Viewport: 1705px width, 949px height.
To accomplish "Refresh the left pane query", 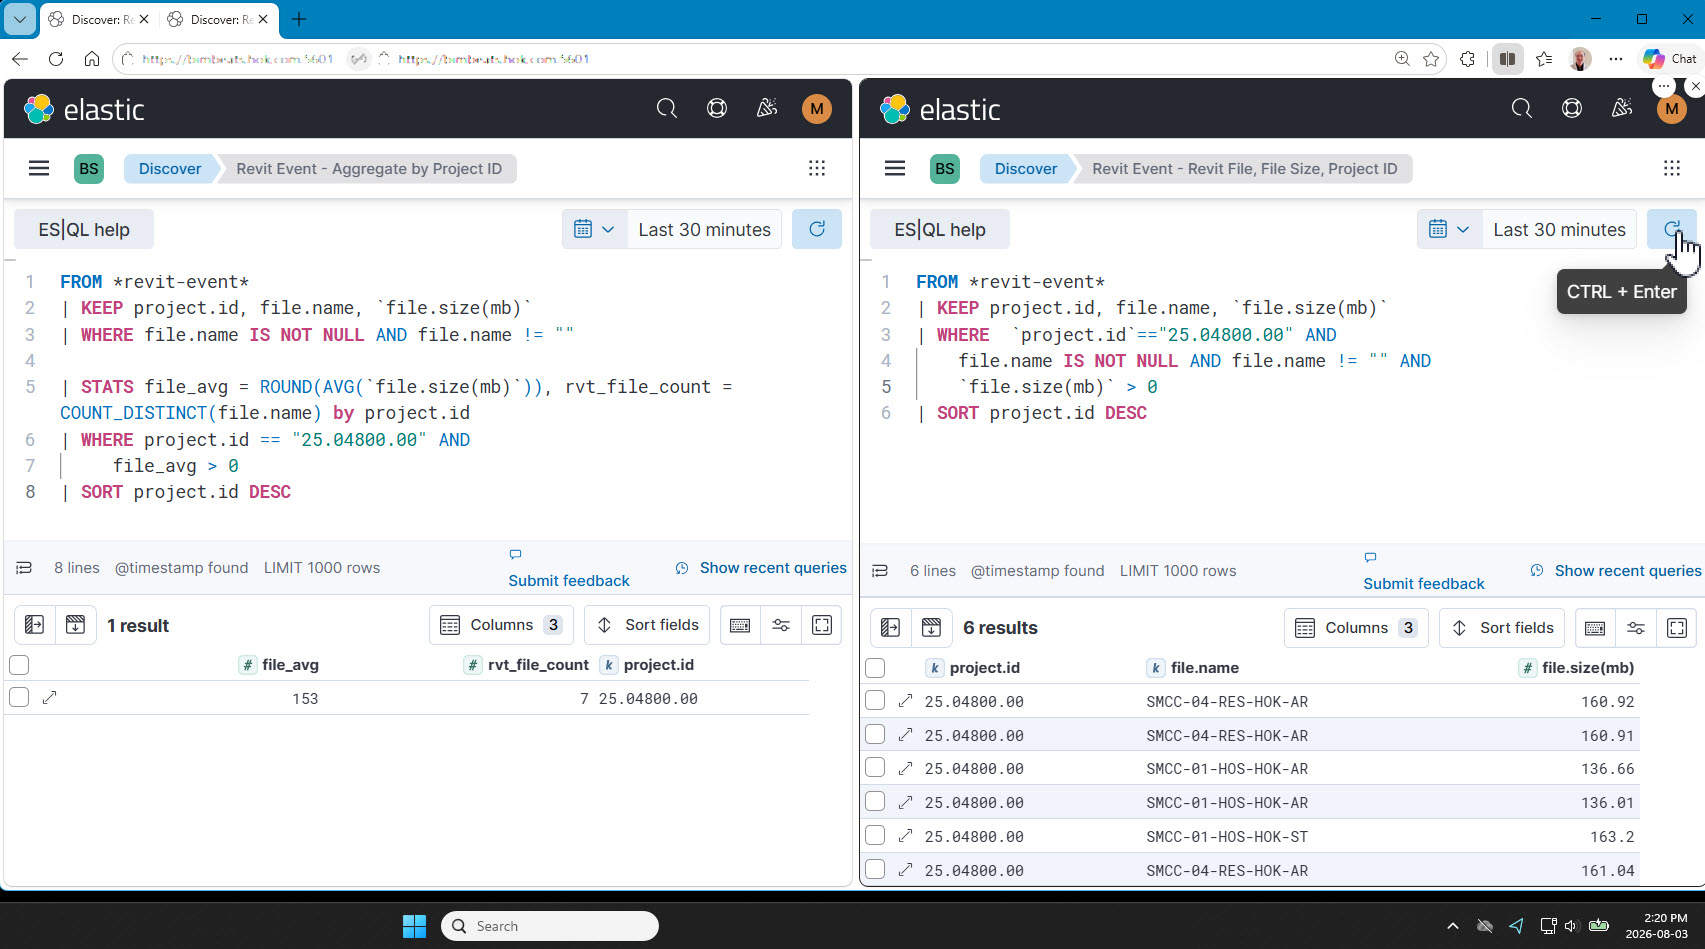I will coord(817,229).
